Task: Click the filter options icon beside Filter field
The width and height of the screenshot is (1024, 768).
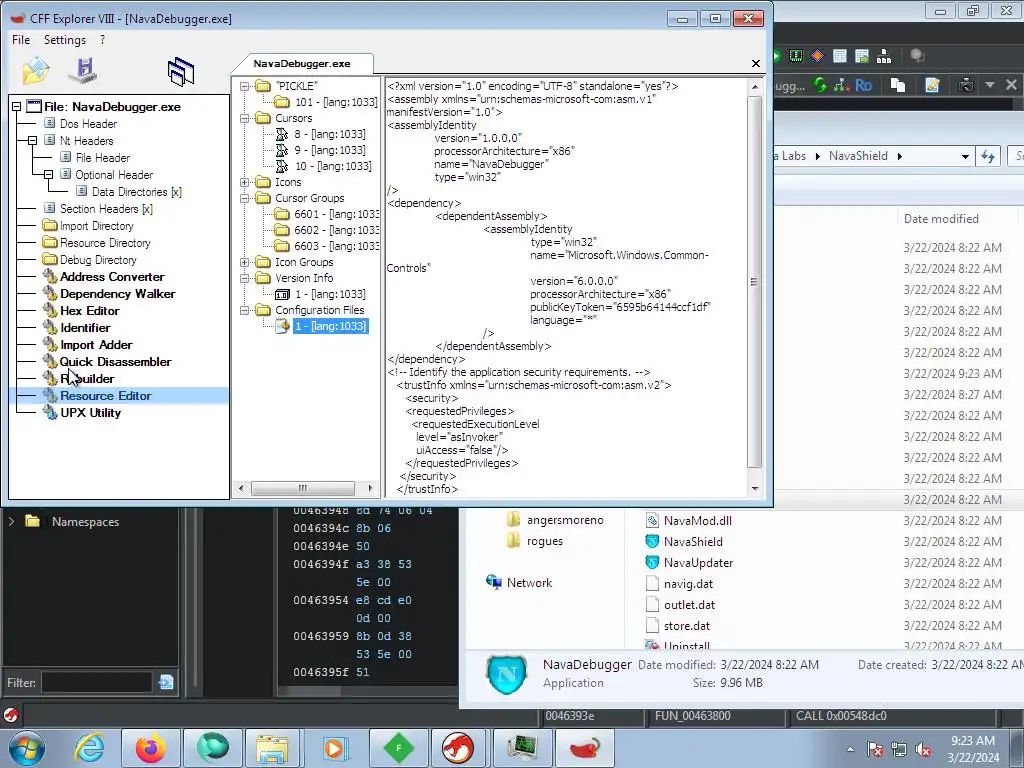Action: pos(166,682)
